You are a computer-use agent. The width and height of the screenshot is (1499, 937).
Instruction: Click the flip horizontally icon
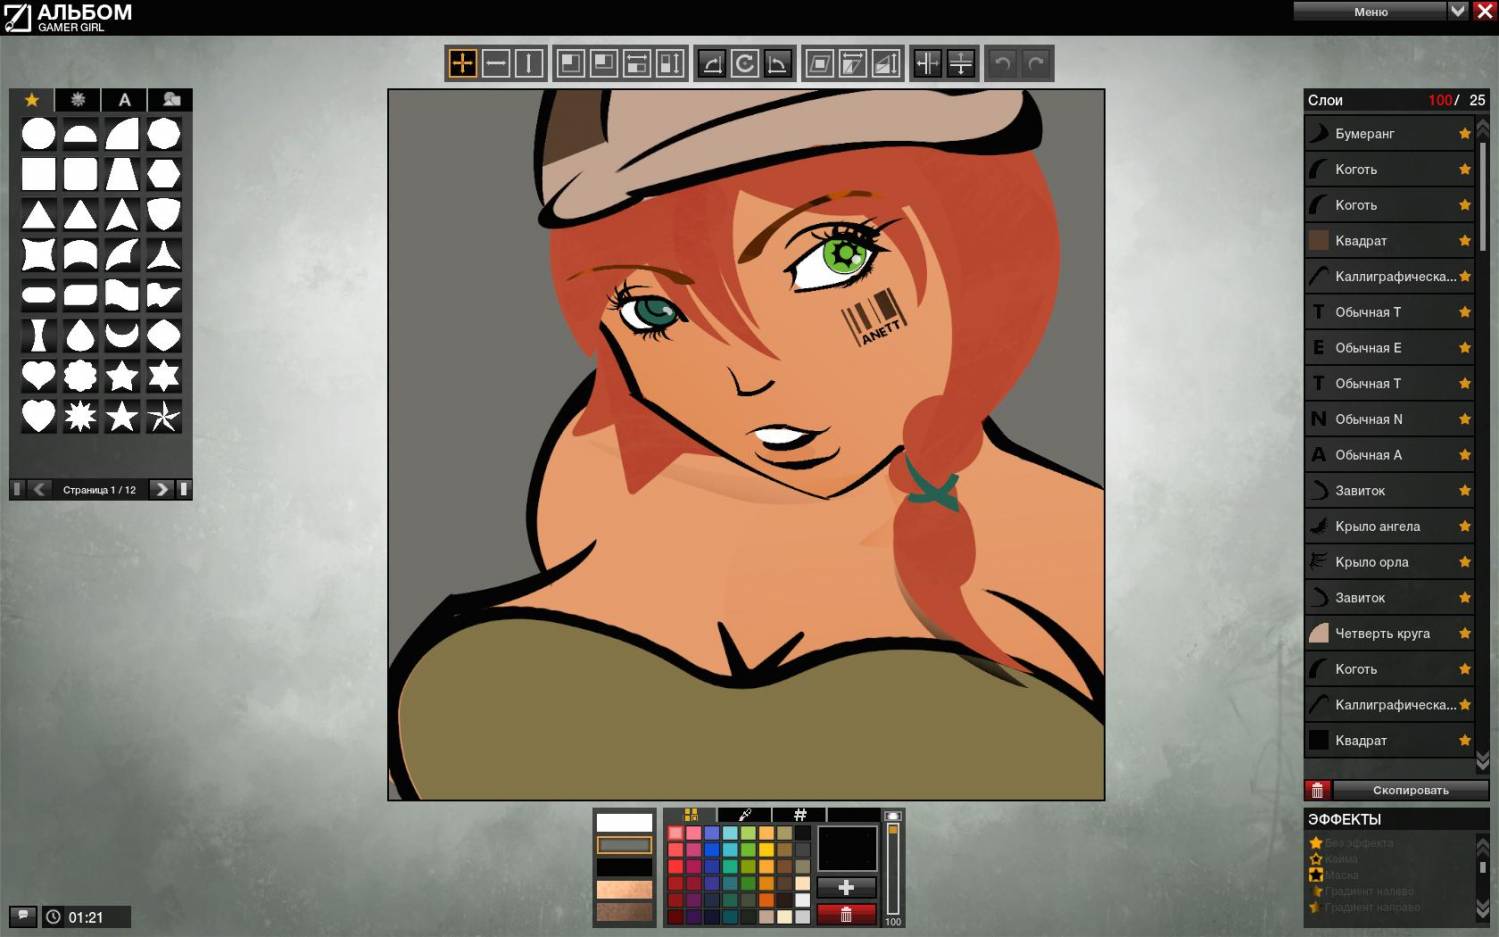click(x=927, y=64)
